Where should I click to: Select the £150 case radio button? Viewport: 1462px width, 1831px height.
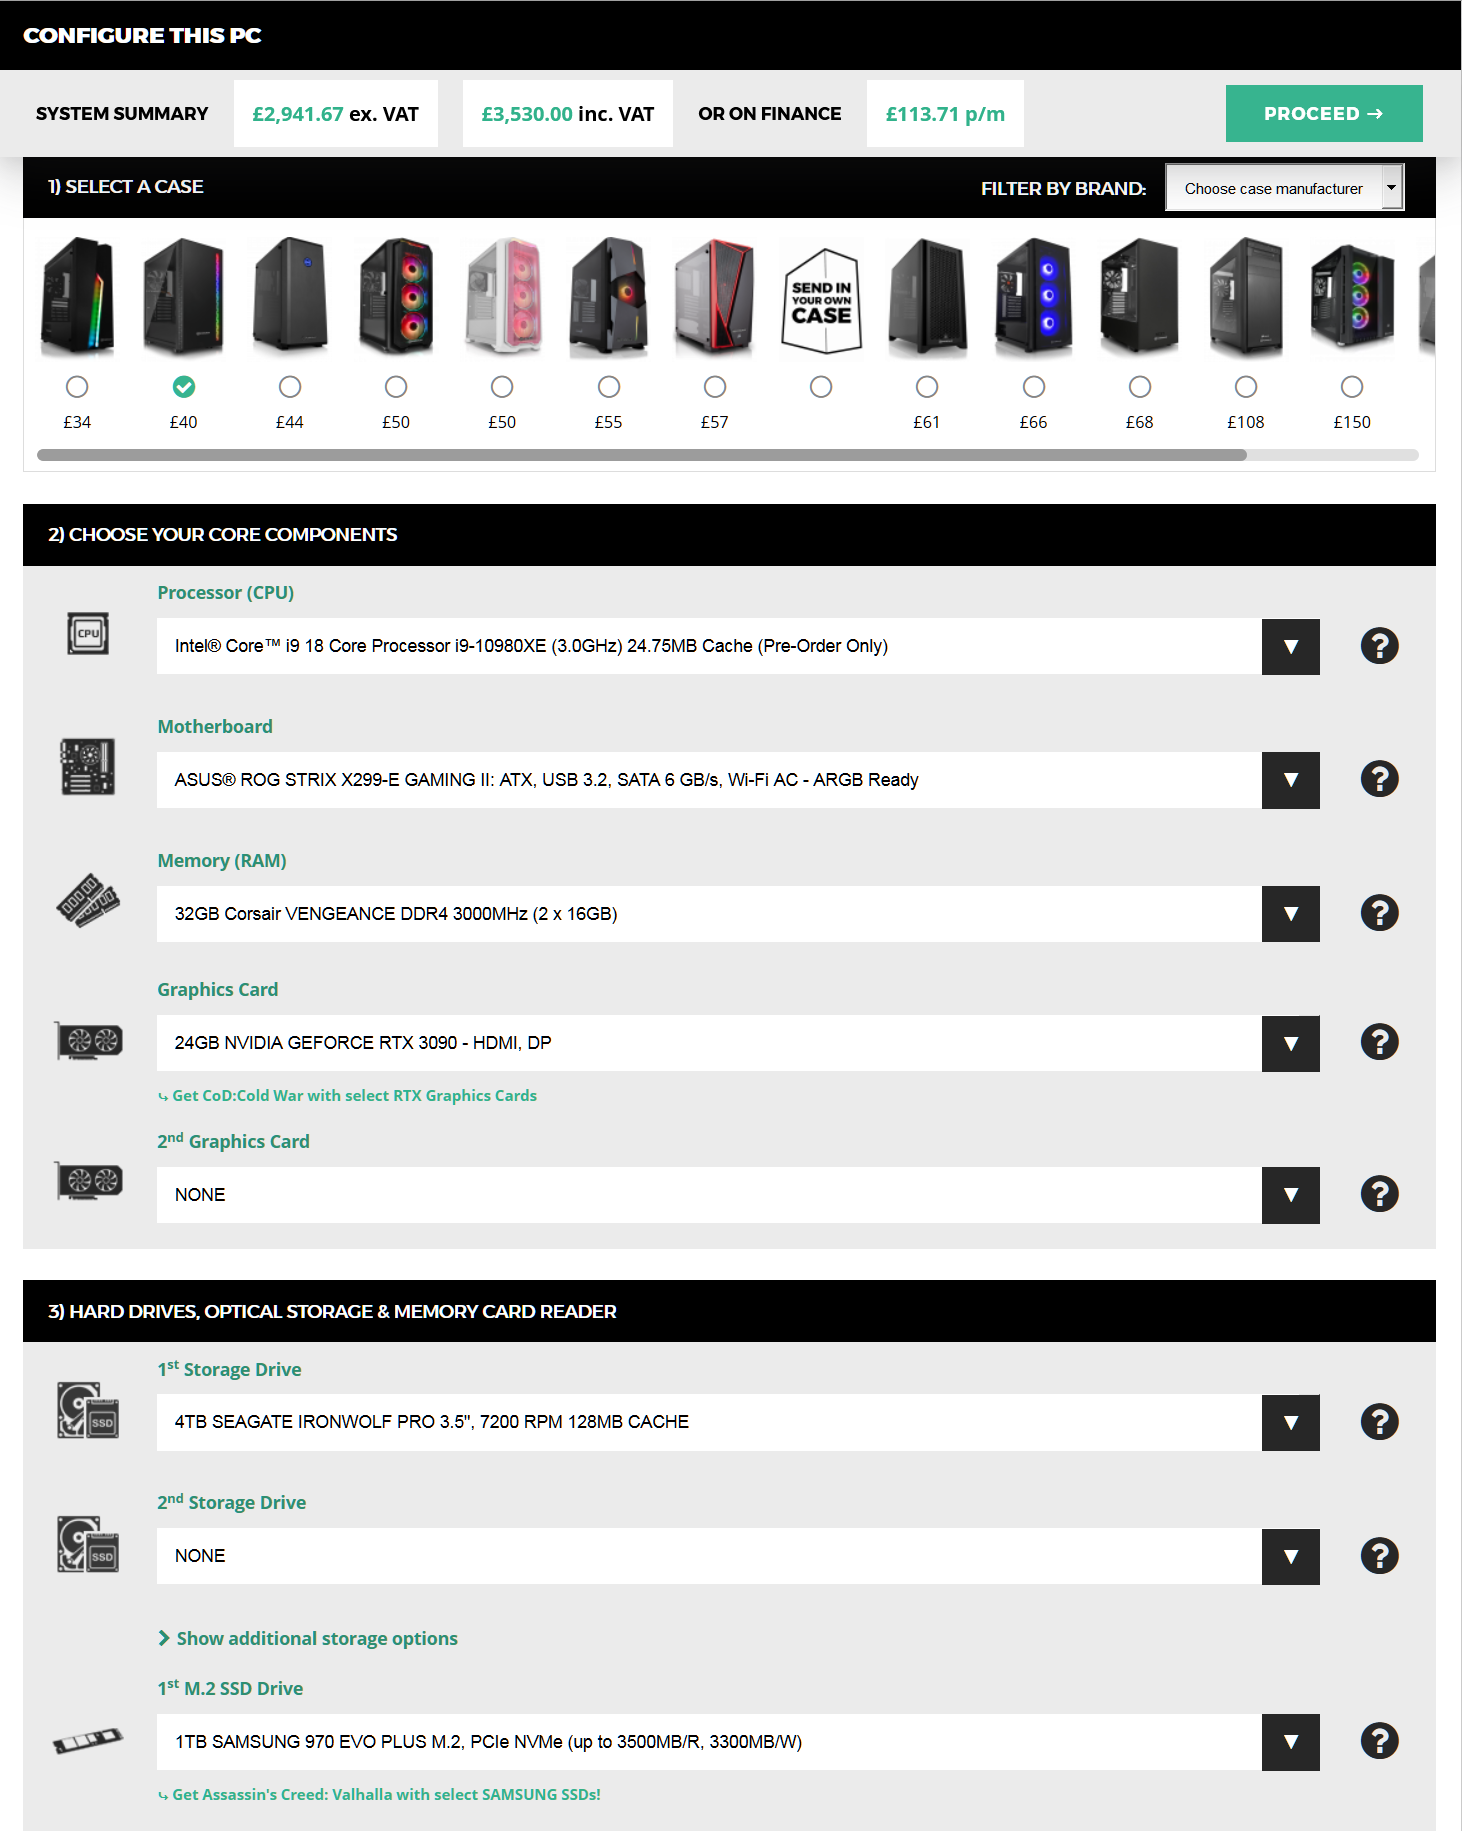[1352, 387]
